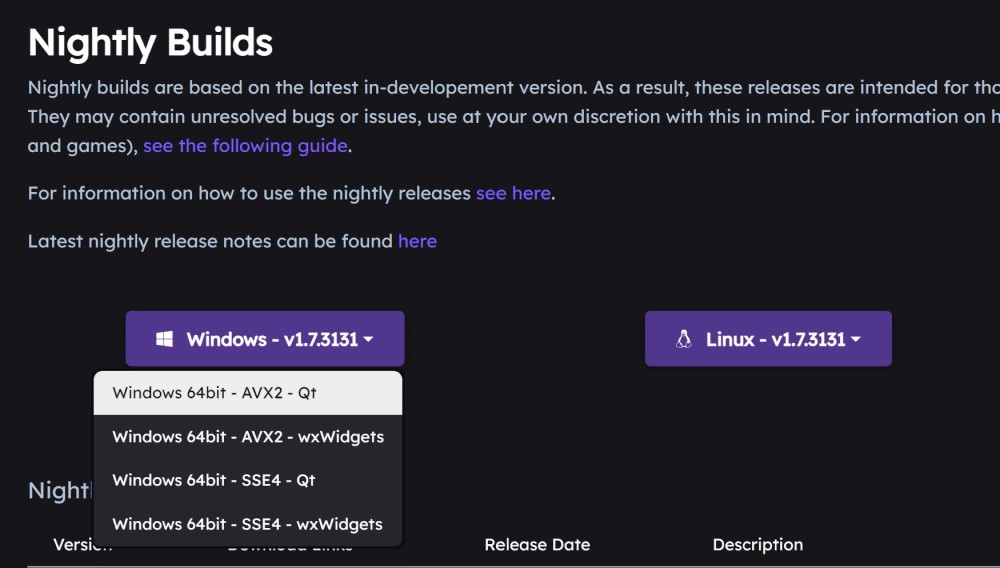Image resolution: width=1000 pixels, height=568 pixels.
Task: Click the Nightly Builds page heading
Action: [x=150, y=43]
